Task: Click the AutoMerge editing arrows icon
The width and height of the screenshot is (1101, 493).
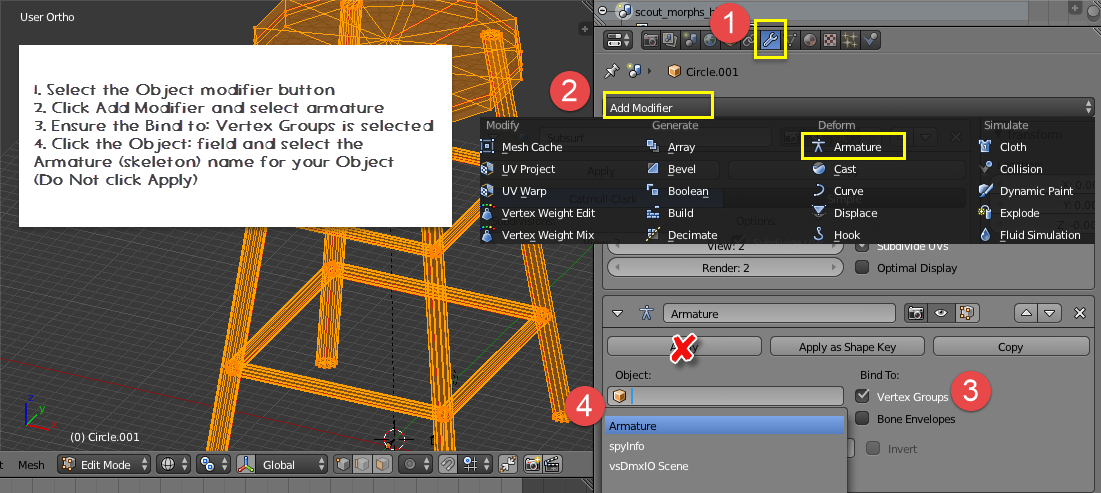Action: (507, 464)
